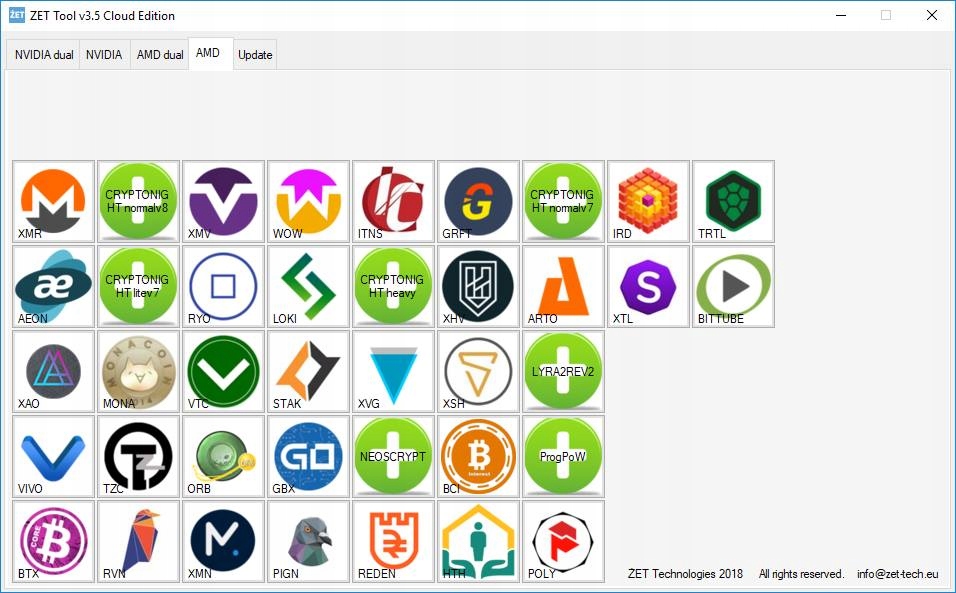Switch to the NVIDIA dual tab
The width and height of the screenshot is (956, 593).
[44, 55]
